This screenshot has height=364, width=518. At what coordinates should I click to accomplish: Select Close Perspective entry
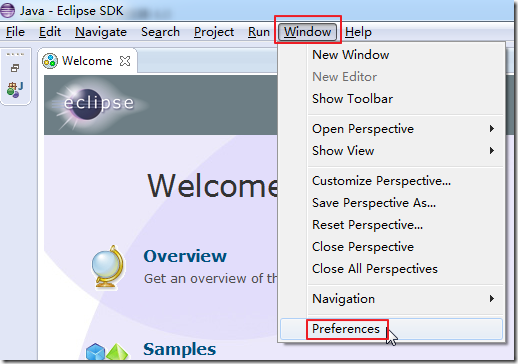[x=391, y=247]
